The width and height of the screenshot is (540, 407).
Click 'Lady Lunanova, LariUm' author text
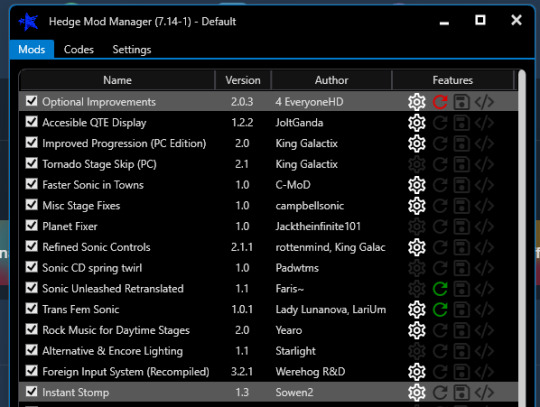click(x=331, y=310)
